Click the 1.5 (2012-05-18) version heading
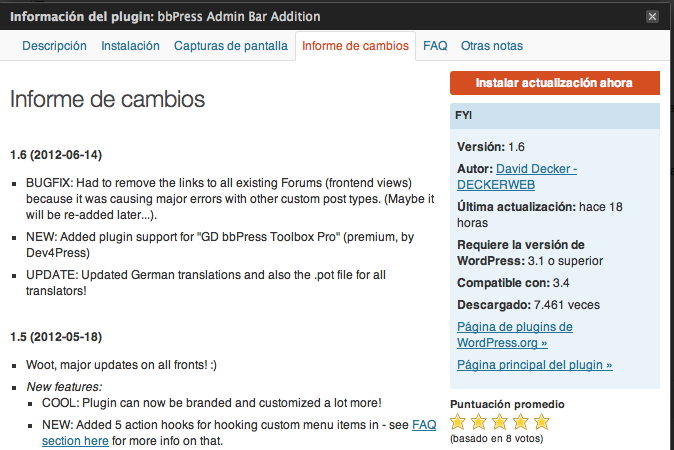This screenshot has width=674, height=450. (x=56, y=336)
